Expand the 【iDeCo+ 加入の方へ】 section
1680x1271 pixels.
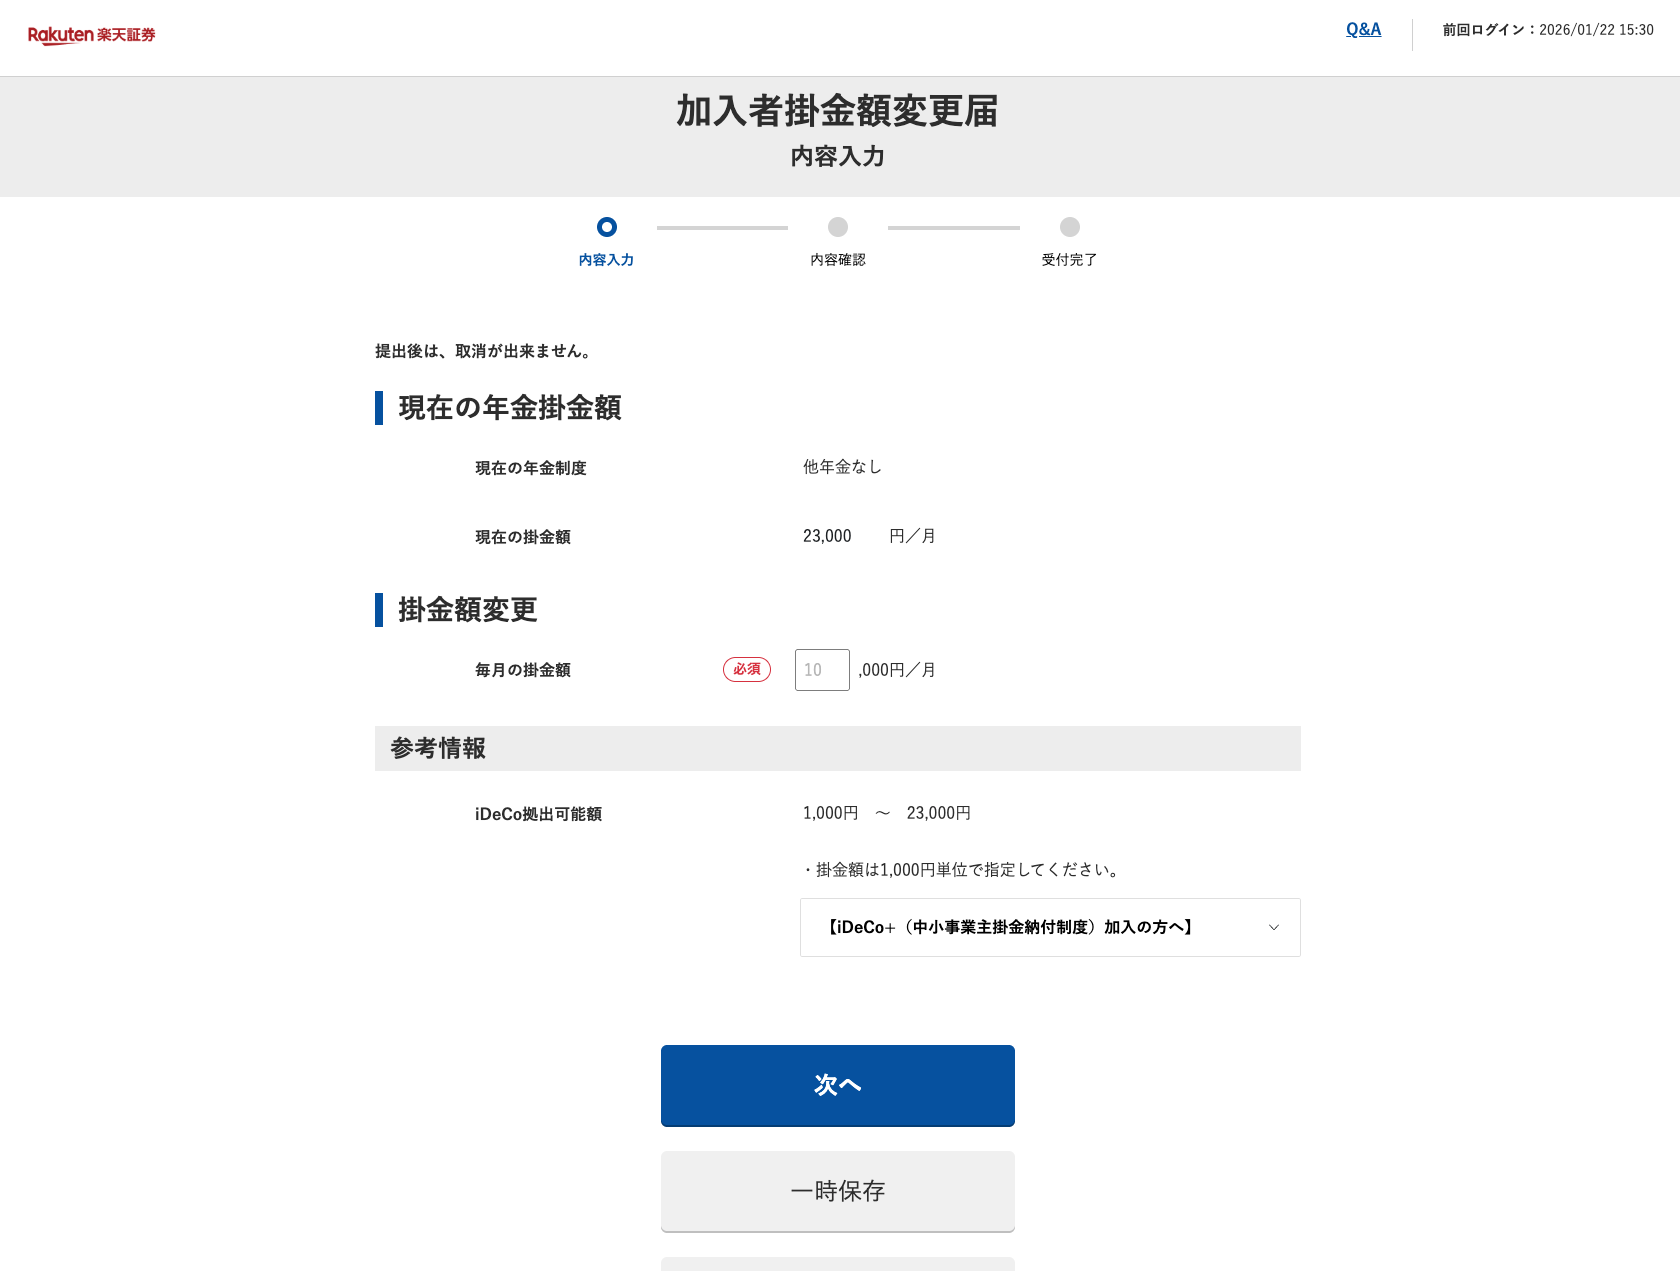click(1010, 928)
